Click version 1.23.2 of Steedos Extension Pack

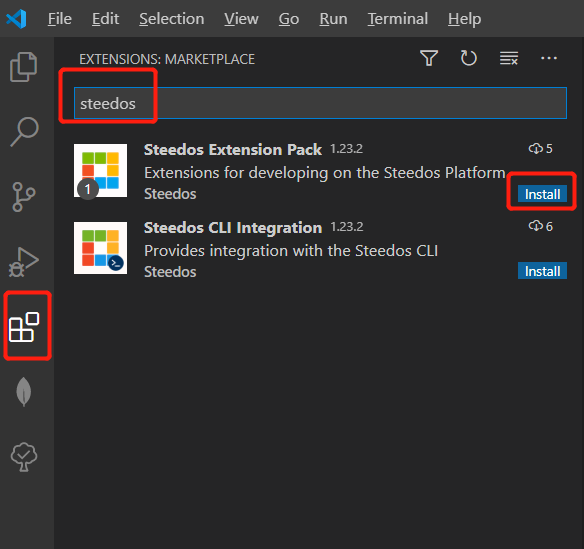pos(346,149)
